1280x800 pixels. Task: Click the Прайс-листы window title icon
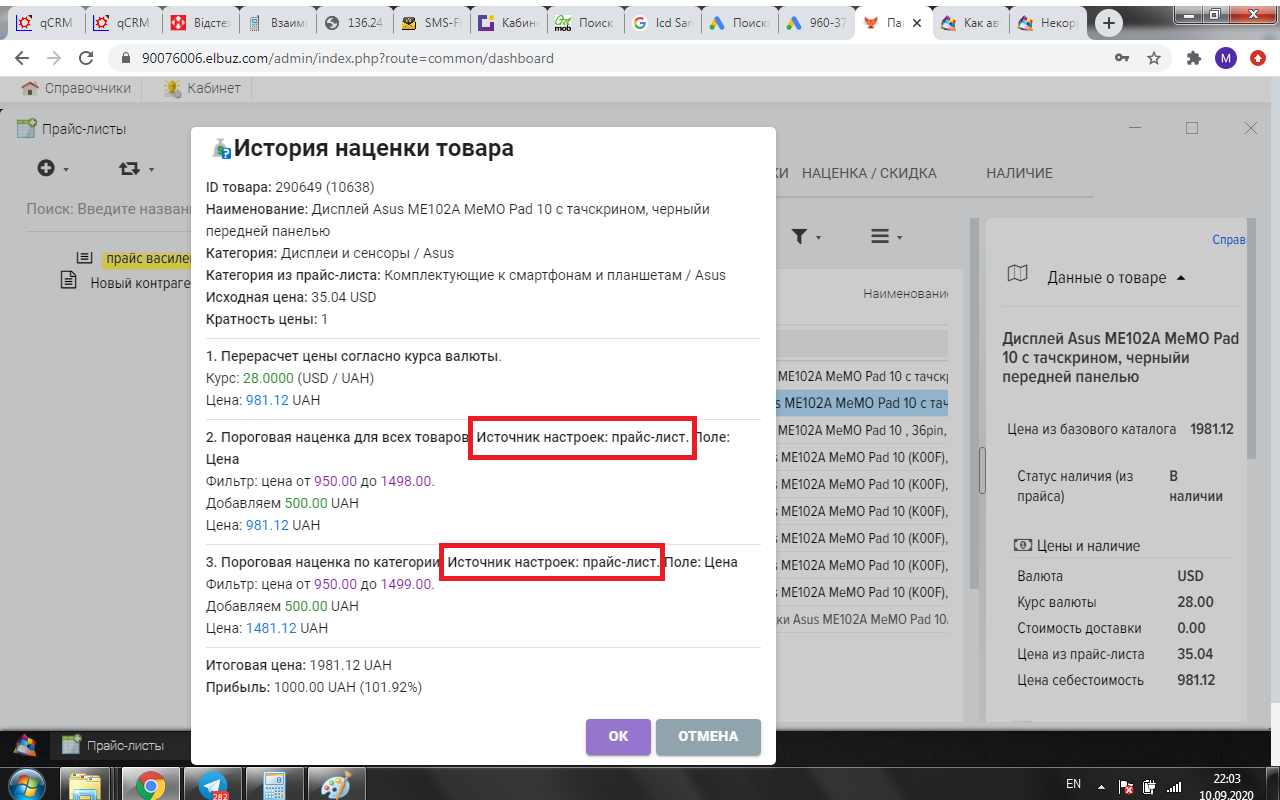(27, 128)
